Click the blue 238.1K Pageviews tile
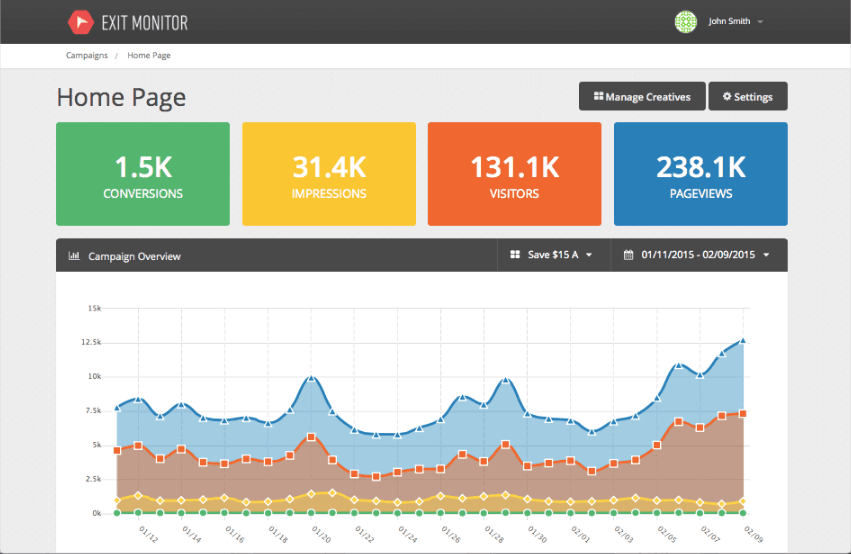 (x=700, y=174)
